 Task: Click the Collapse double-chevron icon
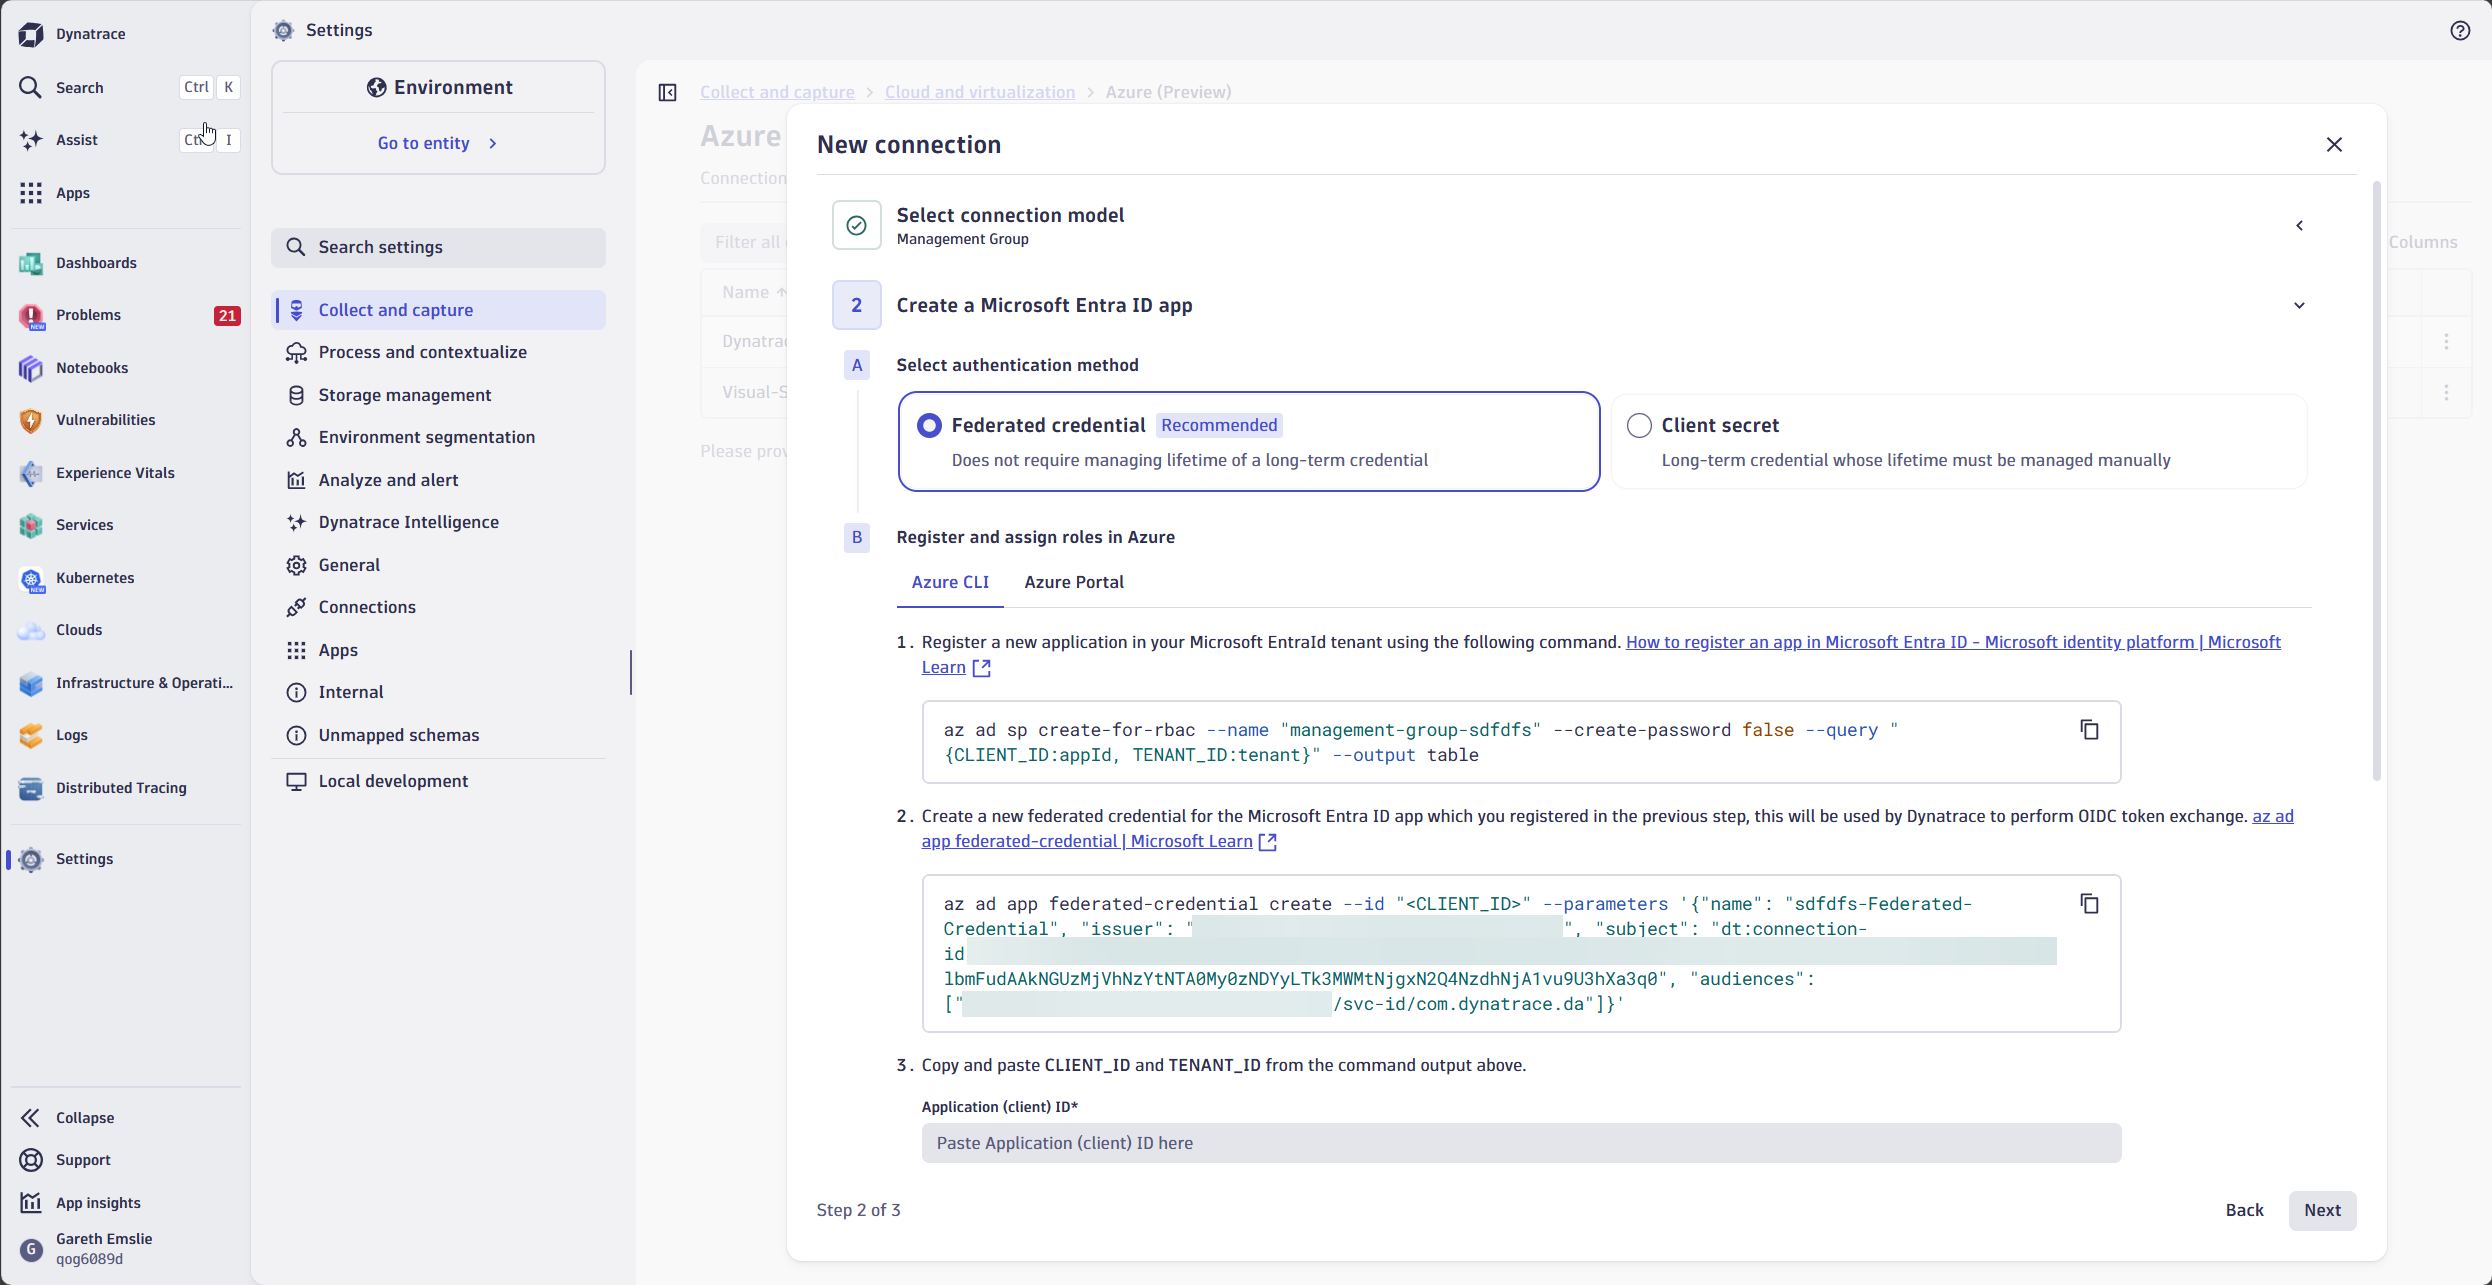[31, 1118]
